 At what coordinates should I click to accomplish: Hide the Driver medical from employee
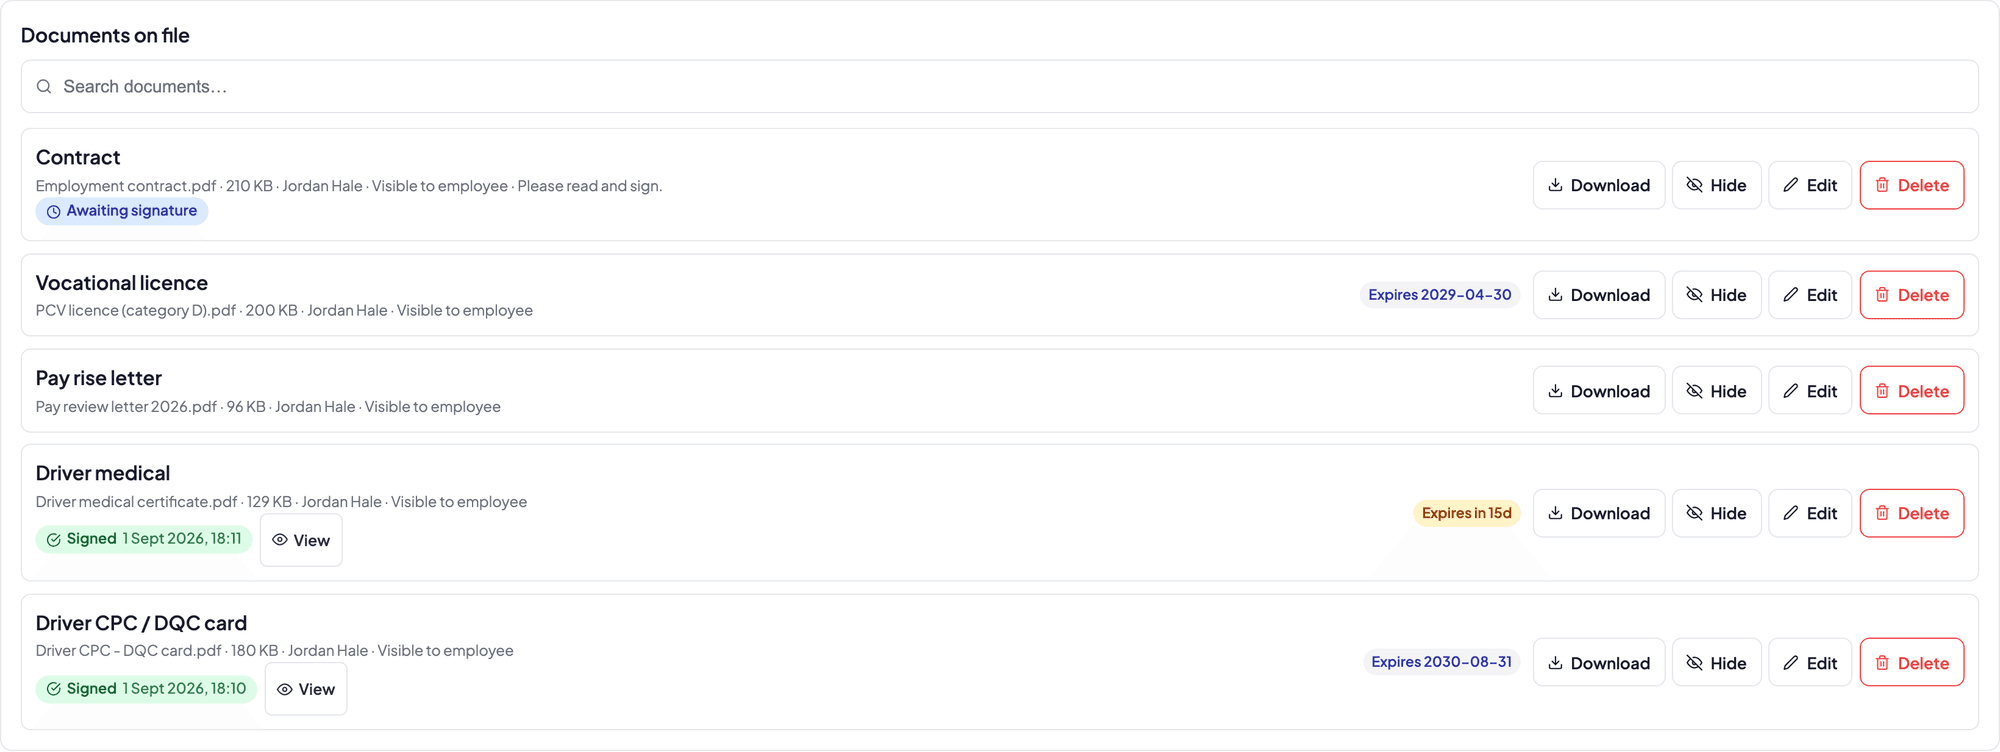coord(1716,513)
